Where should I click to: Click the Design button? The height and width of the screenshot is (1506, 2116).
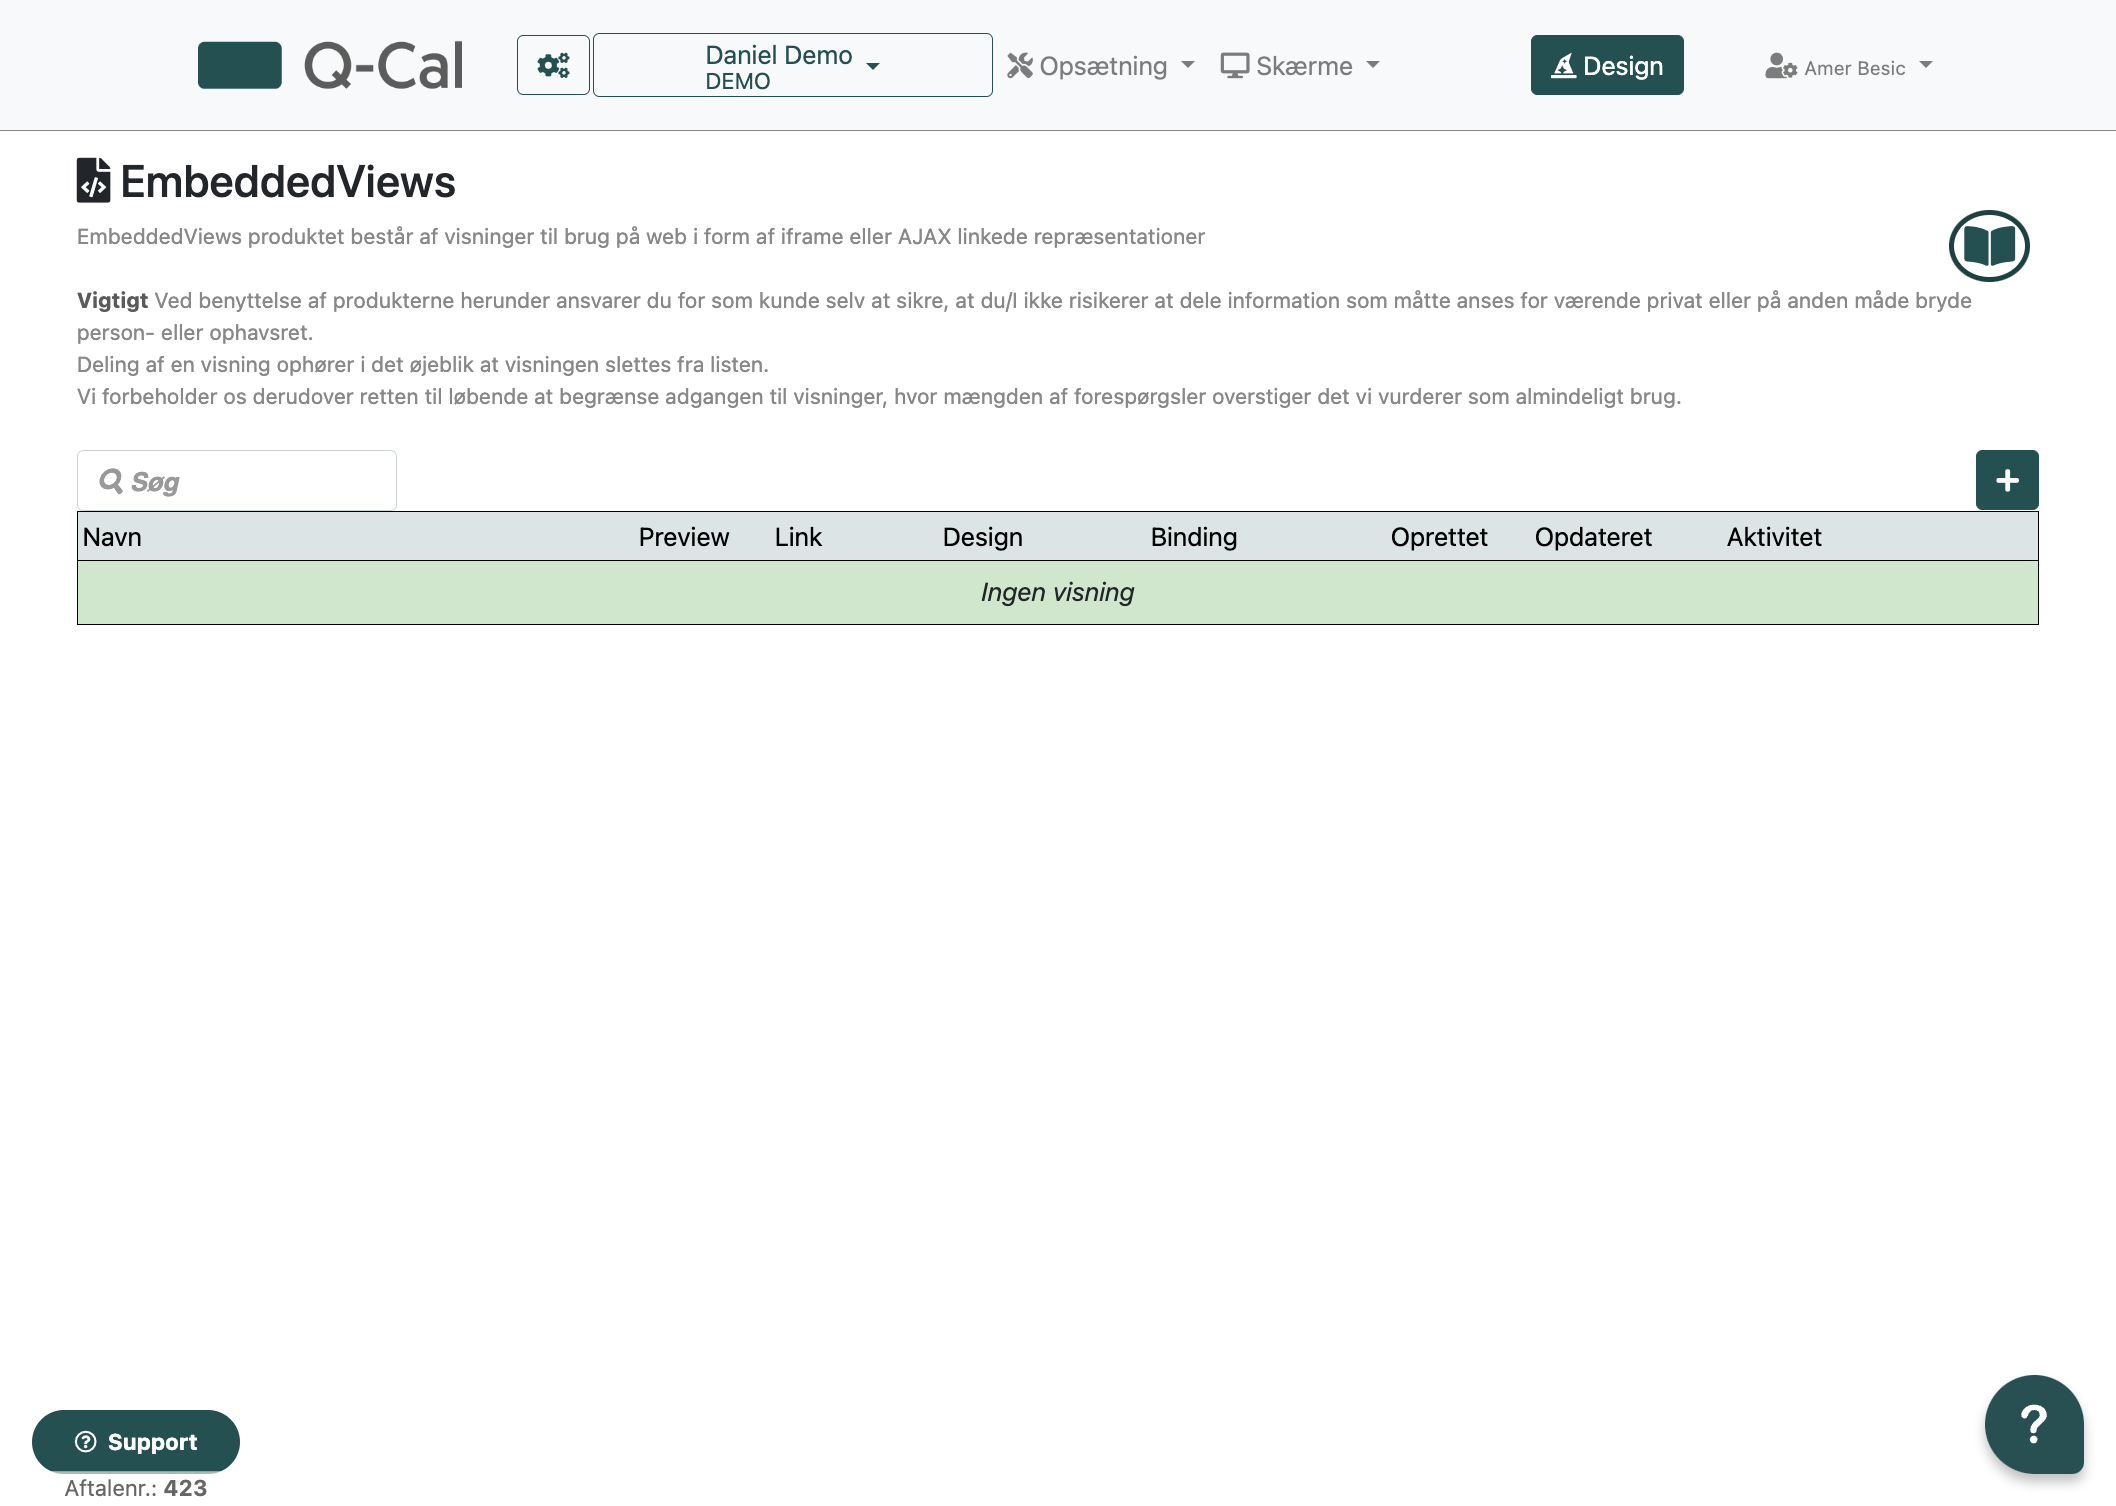1607,65
